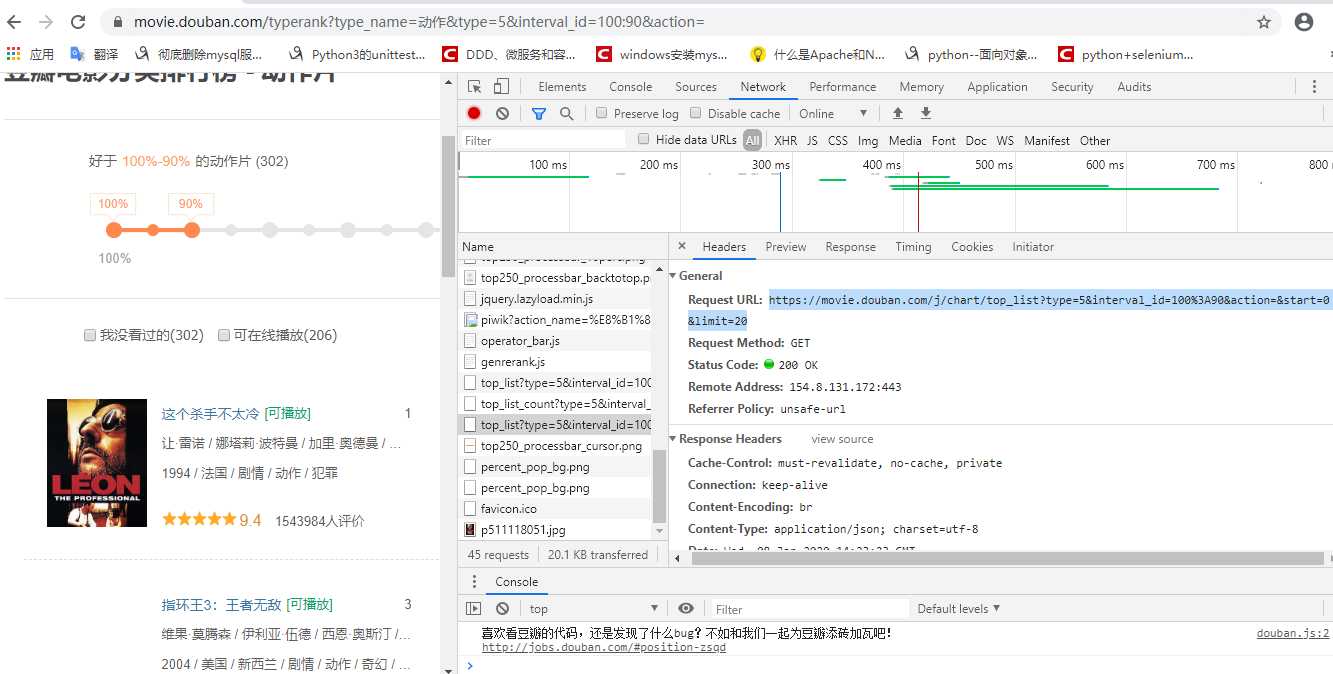The width and height of the screenshot is (1333, 674).
Task: Select the 100% slider handle
Action: [x=114, y=230]
